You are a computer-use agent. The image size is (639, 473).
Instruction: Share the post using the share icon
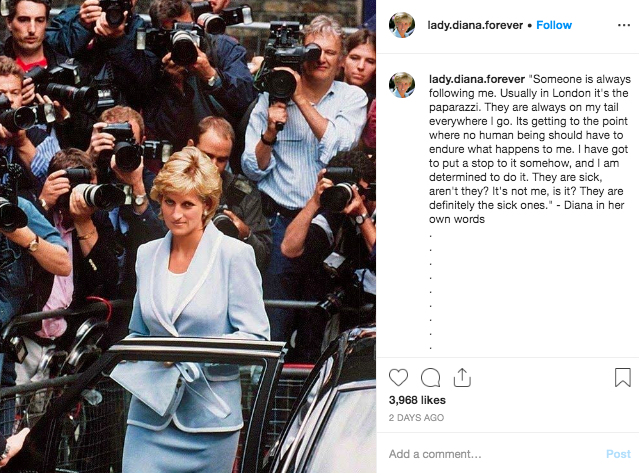pos(462,377)
